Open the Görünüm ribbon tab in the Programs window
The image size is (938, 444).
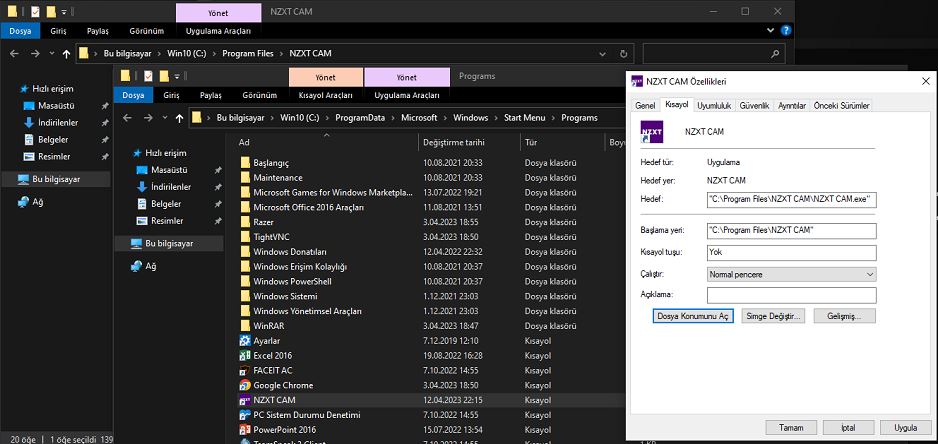coord(260,95)
